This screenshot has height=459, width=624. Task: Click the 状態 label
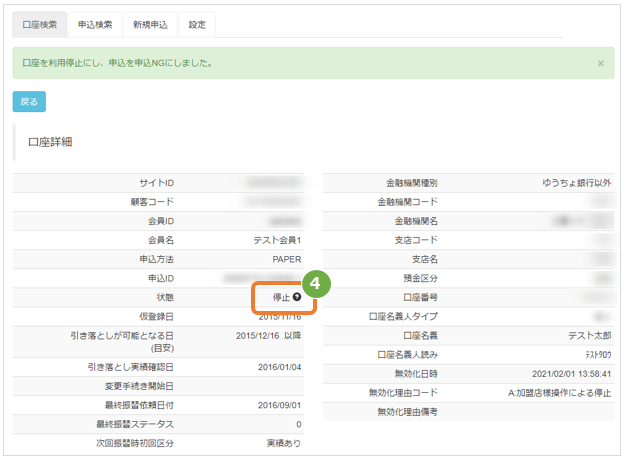pos(165,297)
